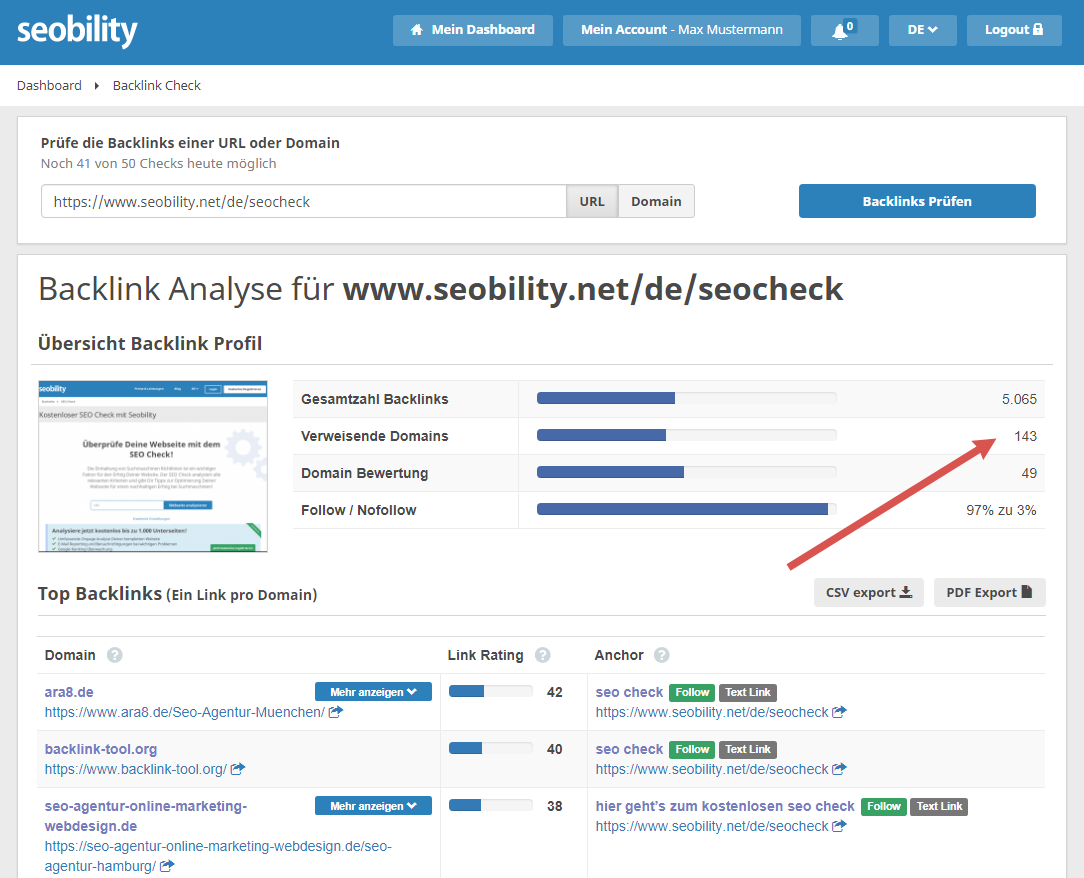Click the Follow badge in ara8.de row
The image size is (1084, 878).
(692, 692)
